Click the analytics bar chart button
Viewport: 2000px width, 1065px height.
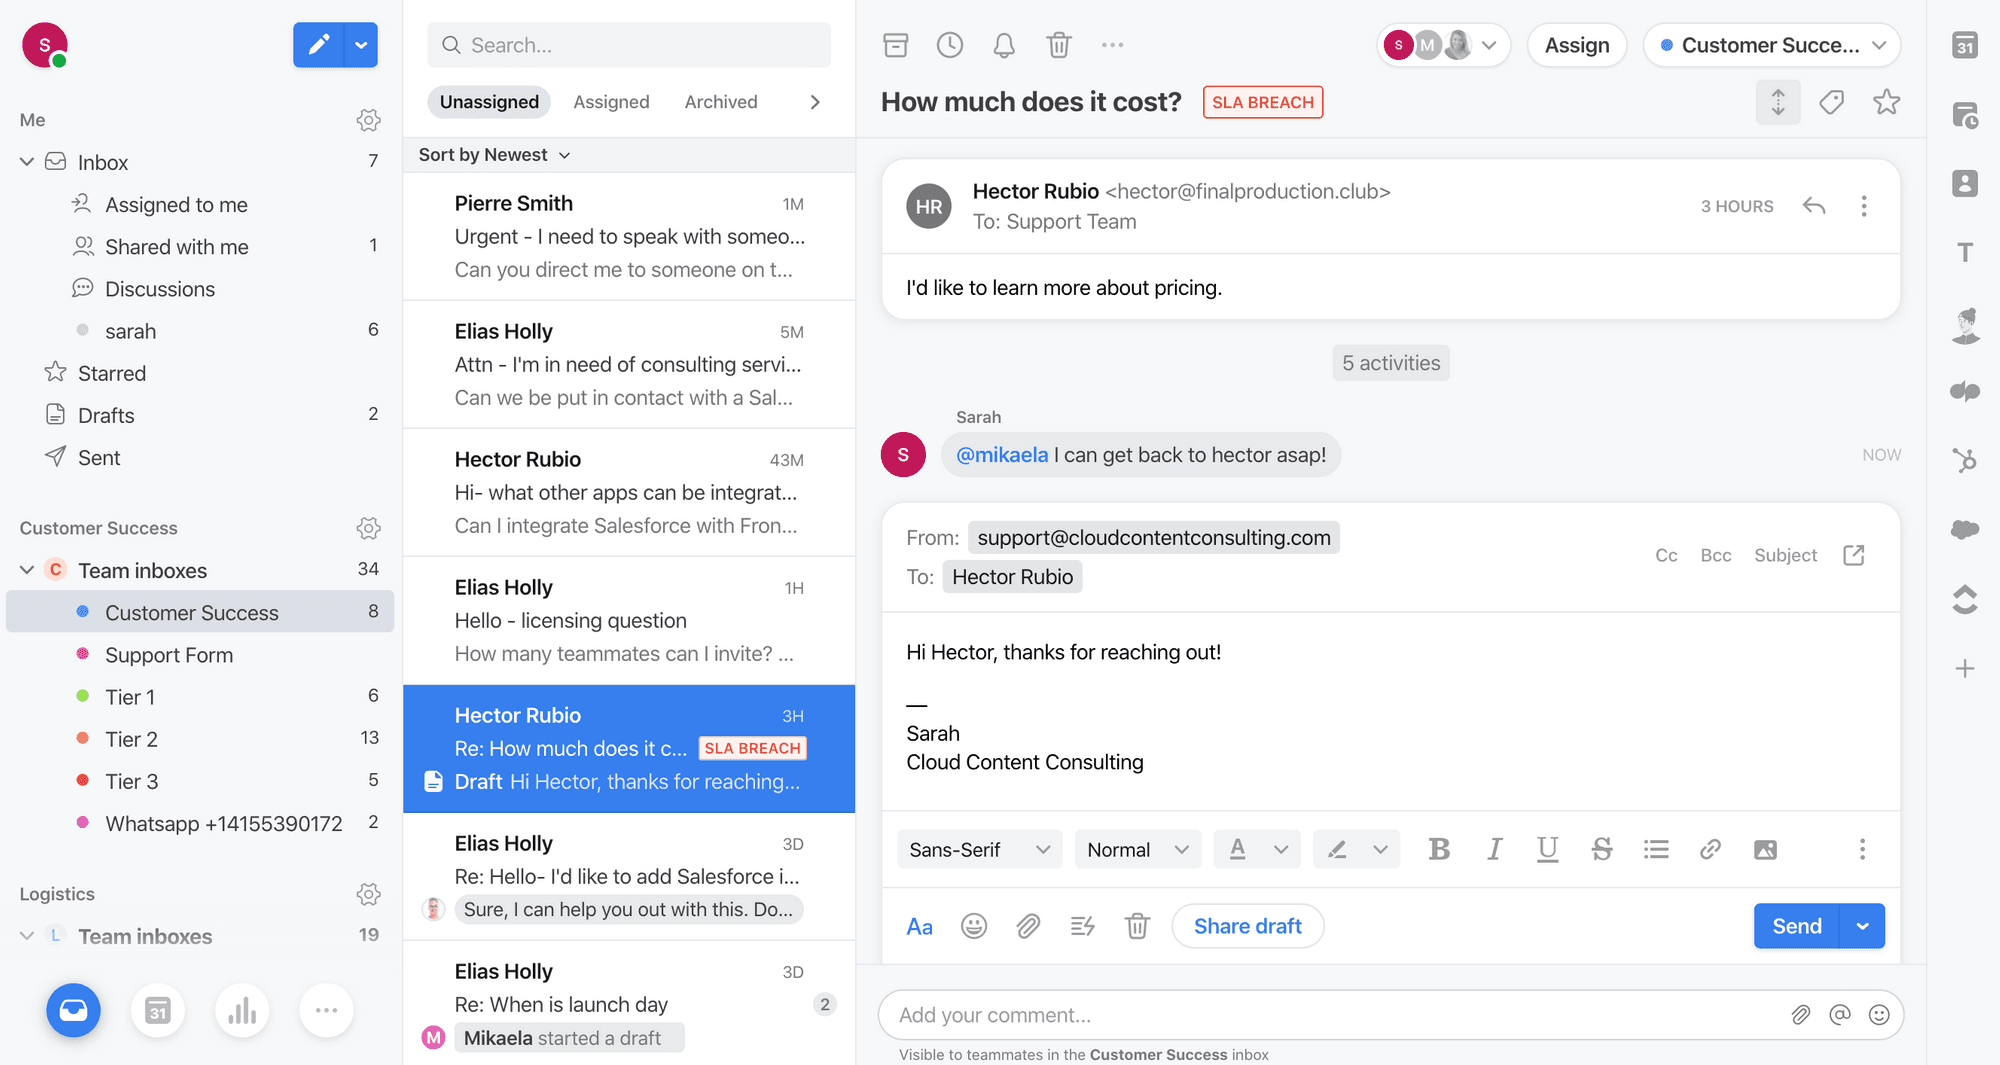242,1010
